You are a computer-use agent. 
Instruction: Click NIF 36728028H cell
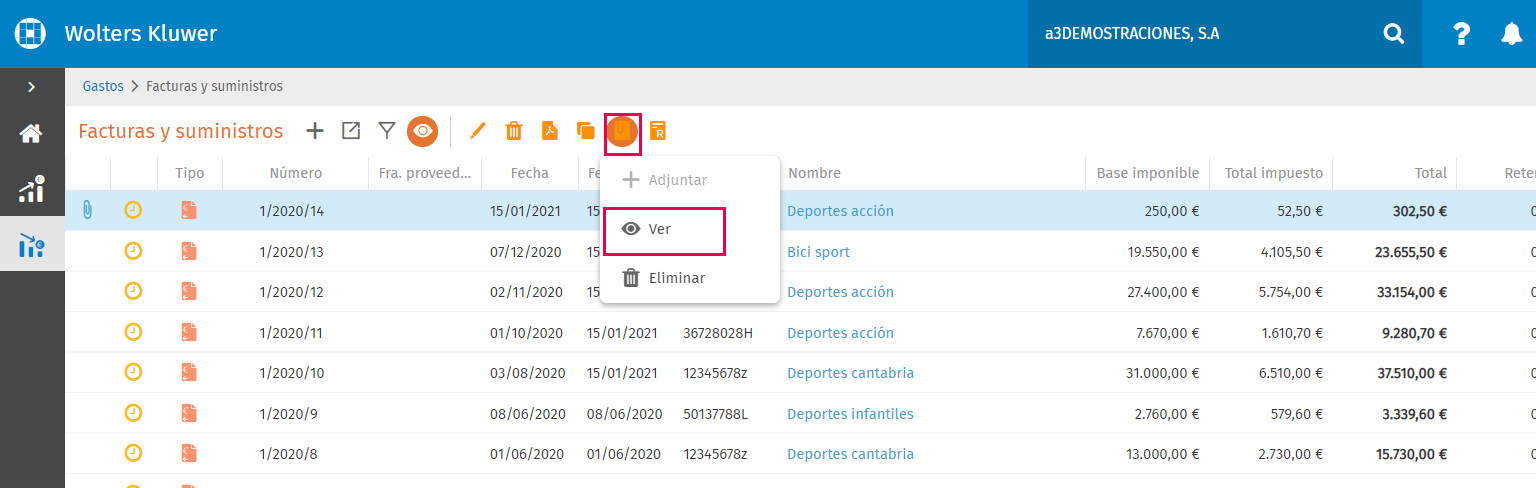718,333
